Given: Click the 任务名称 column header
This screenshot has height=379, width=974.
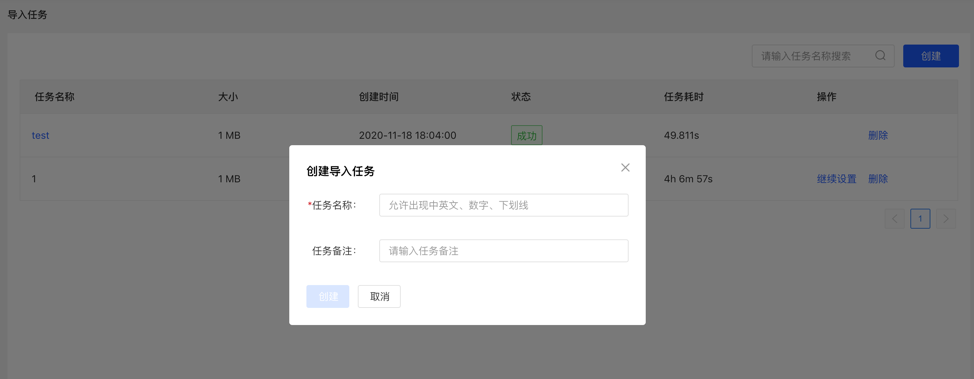Looking at the screenshot, I should click(55, 97).
